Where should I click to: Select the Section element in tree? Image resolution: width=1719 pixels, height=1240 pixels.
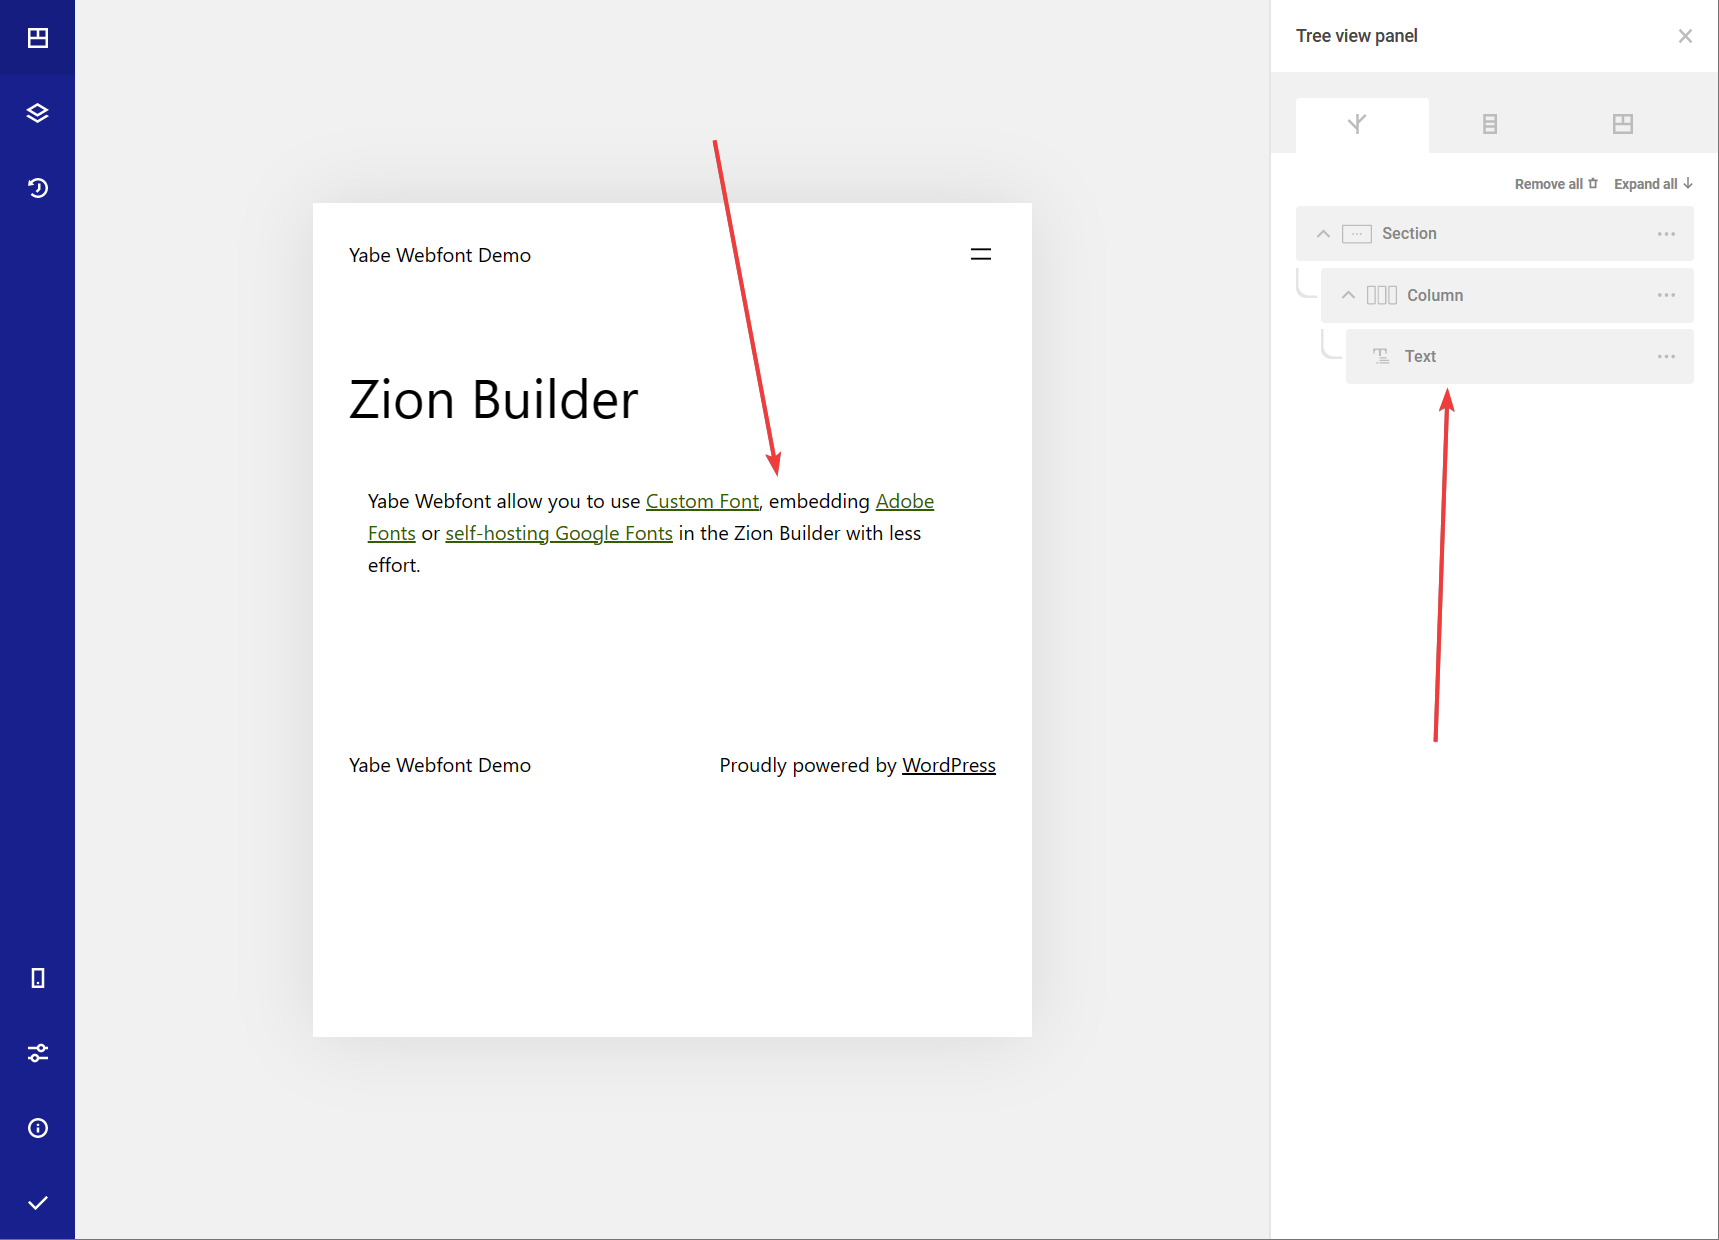click(x=1494, y=234)
